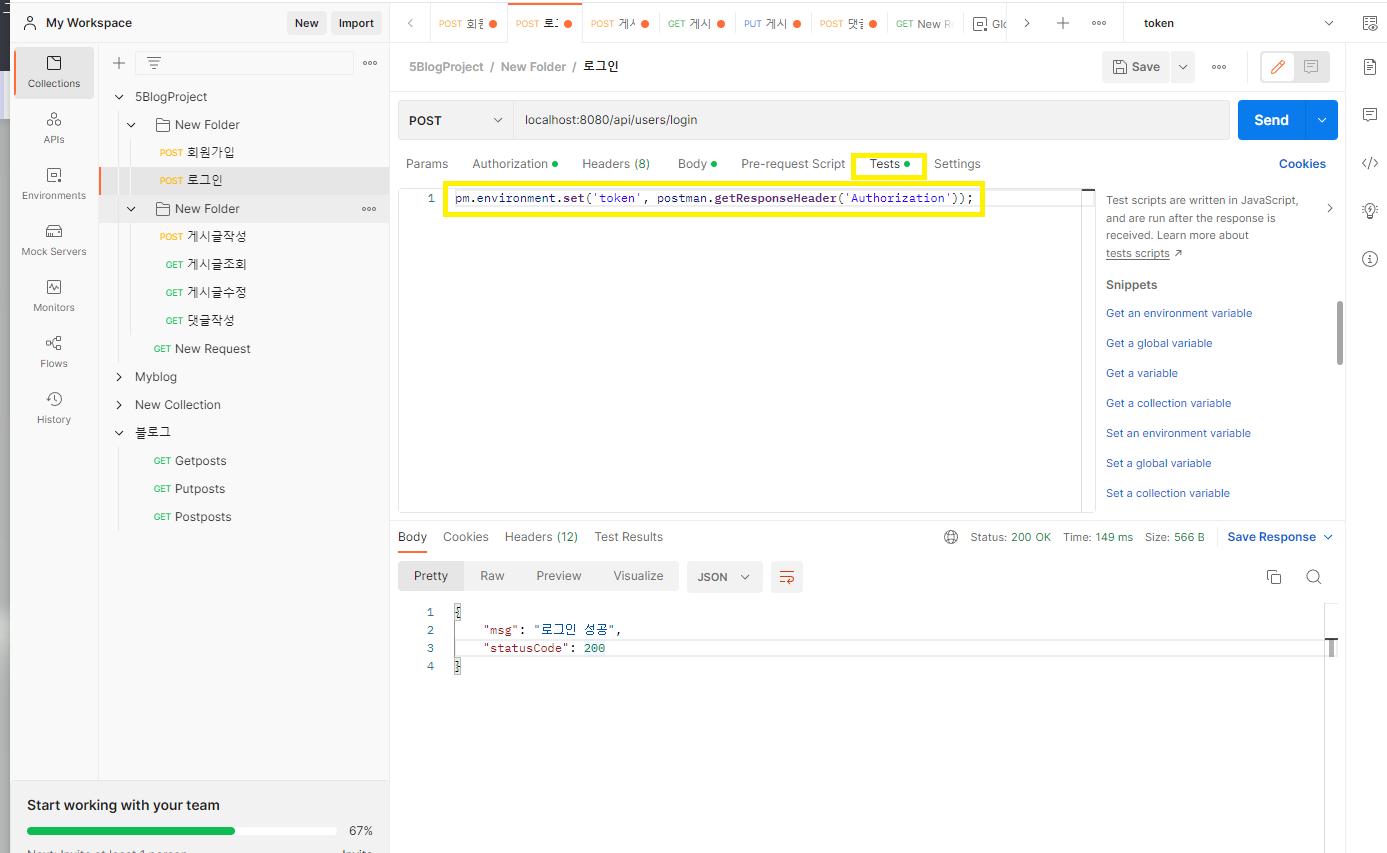Expand the Myblog collection
The width and height of the screenshot is (1387, 853).
tap(119, 377)
